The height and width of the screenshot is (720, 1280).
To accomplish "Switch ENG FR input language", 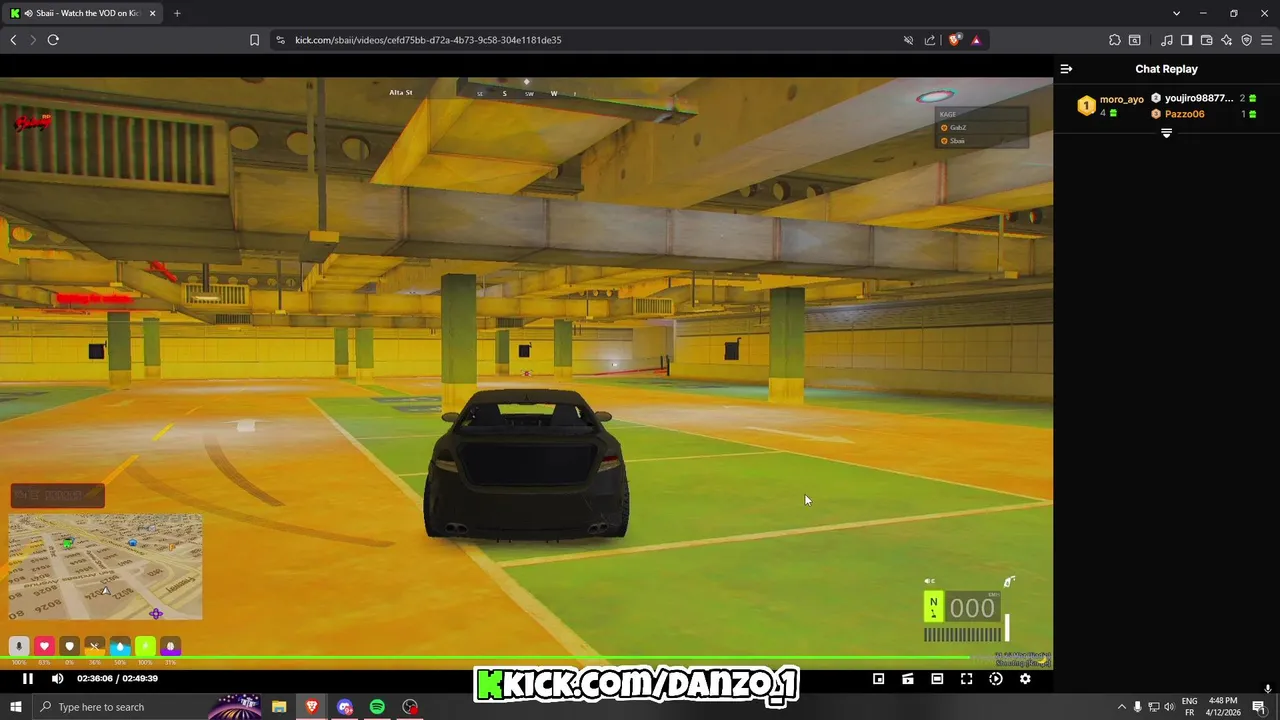I will click(1190, 707).
